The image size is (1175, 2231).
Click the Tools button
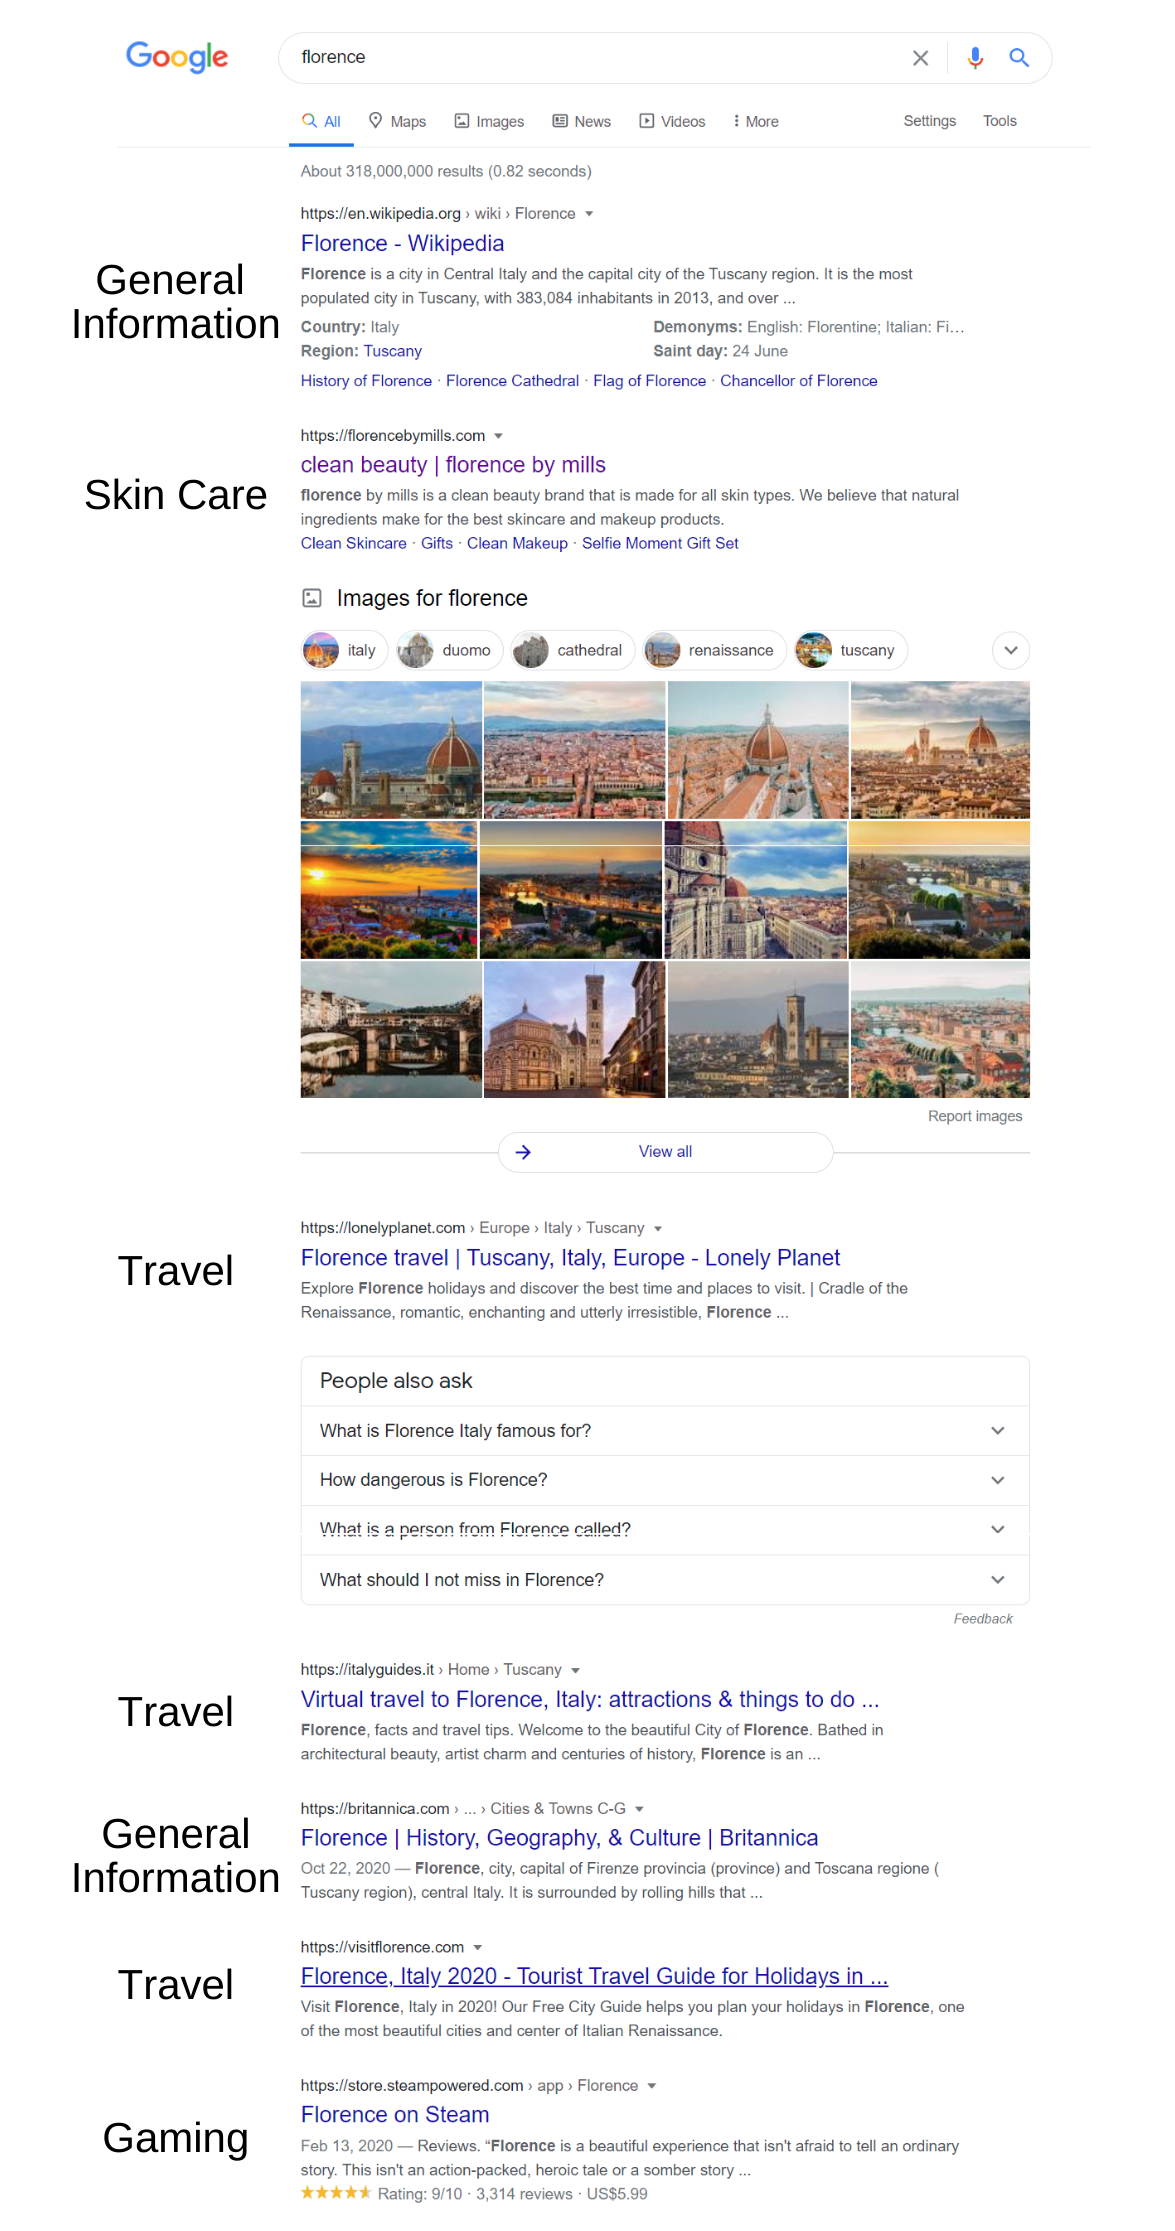click(x=999, y=121)
